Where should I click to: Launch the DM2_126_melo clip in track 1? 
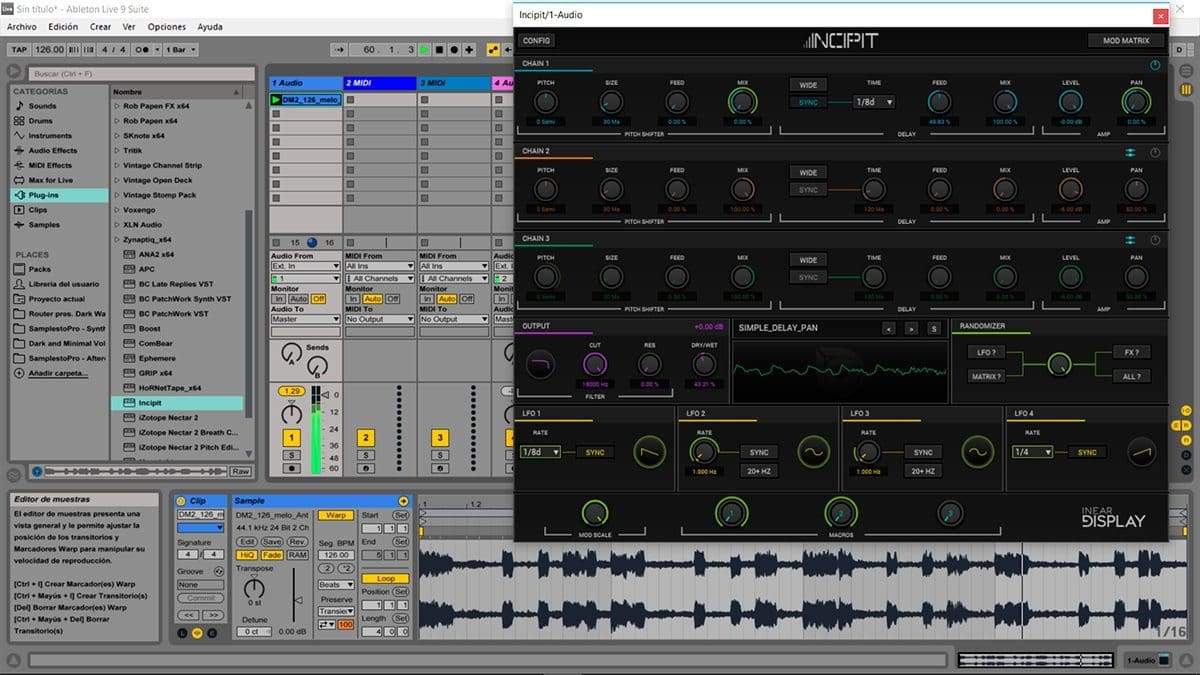pos(276,100)
